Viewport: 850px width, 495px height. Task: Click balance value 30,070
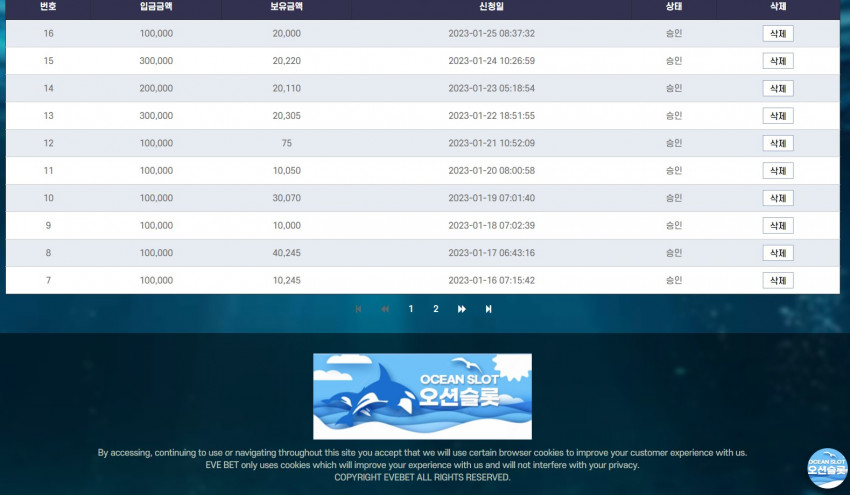tap(286, 198)
